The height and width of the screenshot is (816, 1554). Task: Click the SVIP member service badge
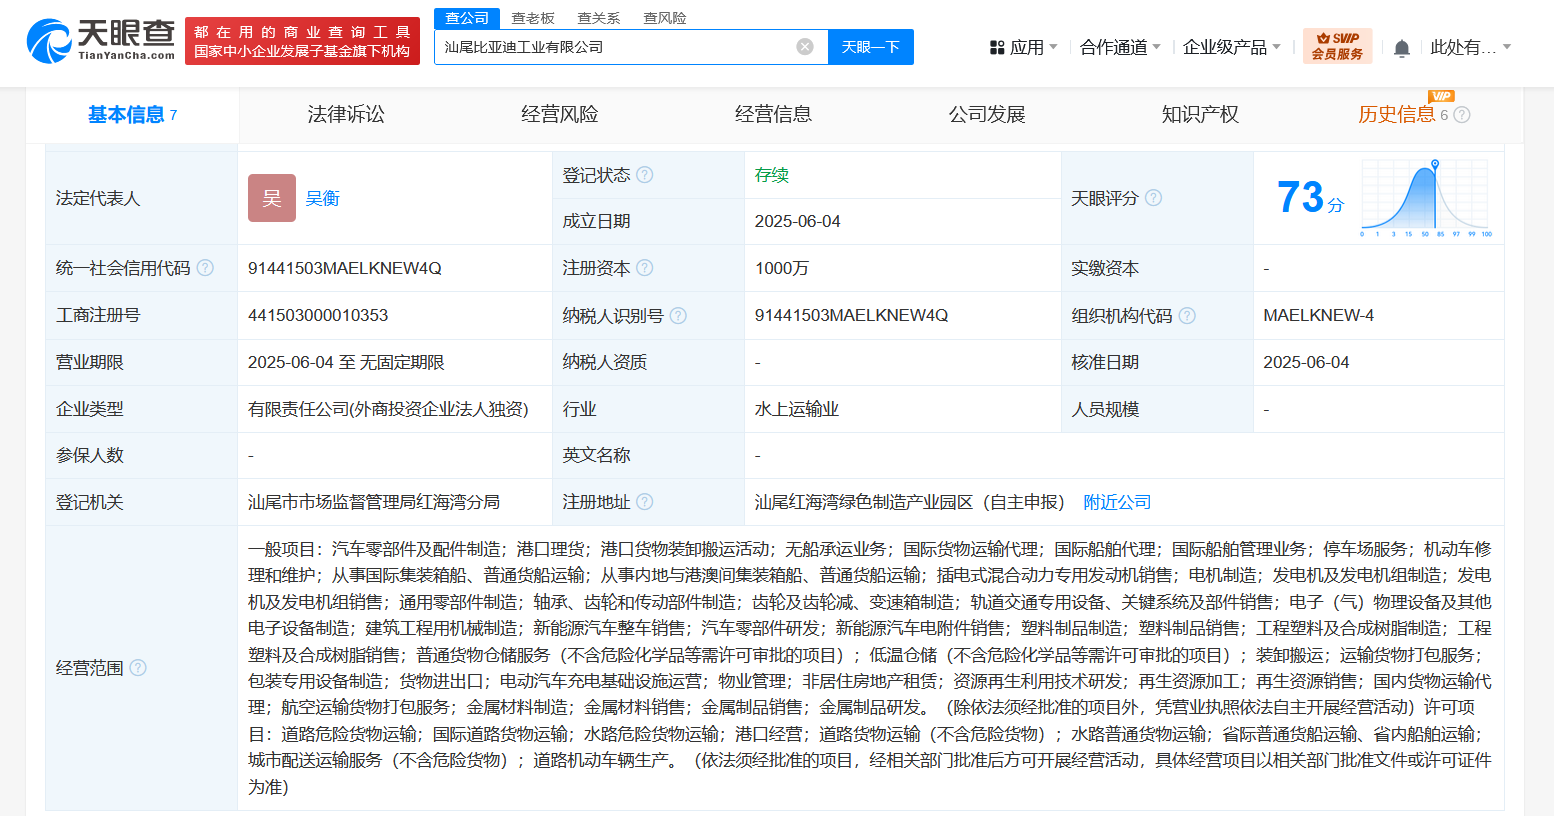coord(1337,46)
